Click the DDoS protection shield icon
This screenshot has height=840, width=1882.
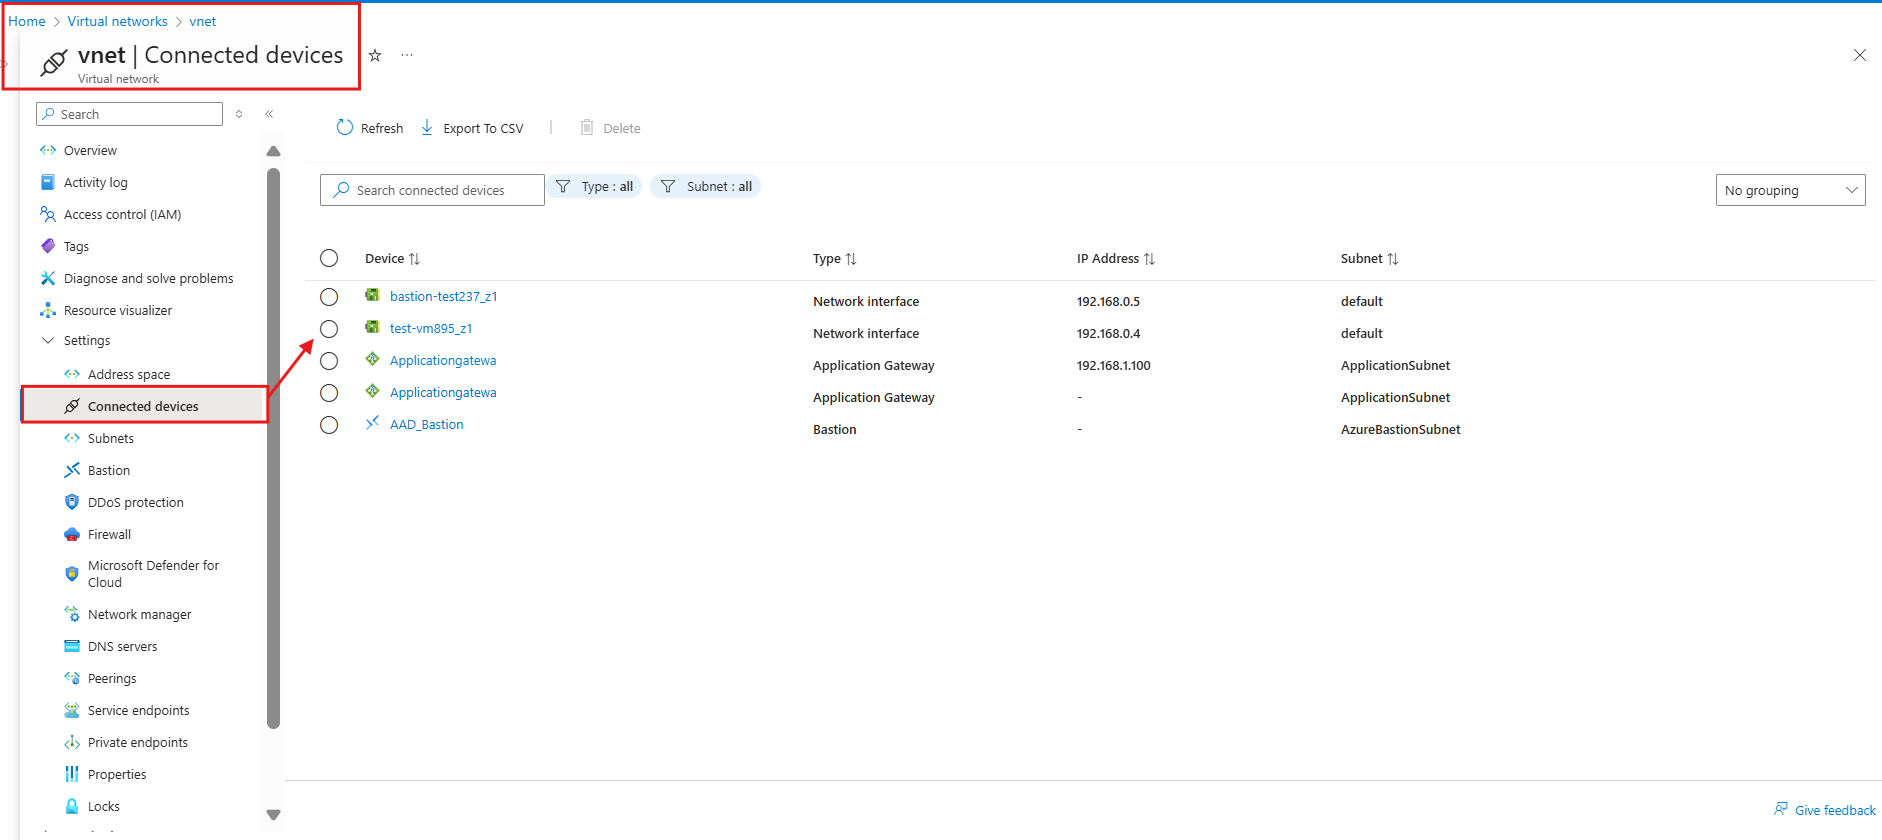[x=72, y=502]
